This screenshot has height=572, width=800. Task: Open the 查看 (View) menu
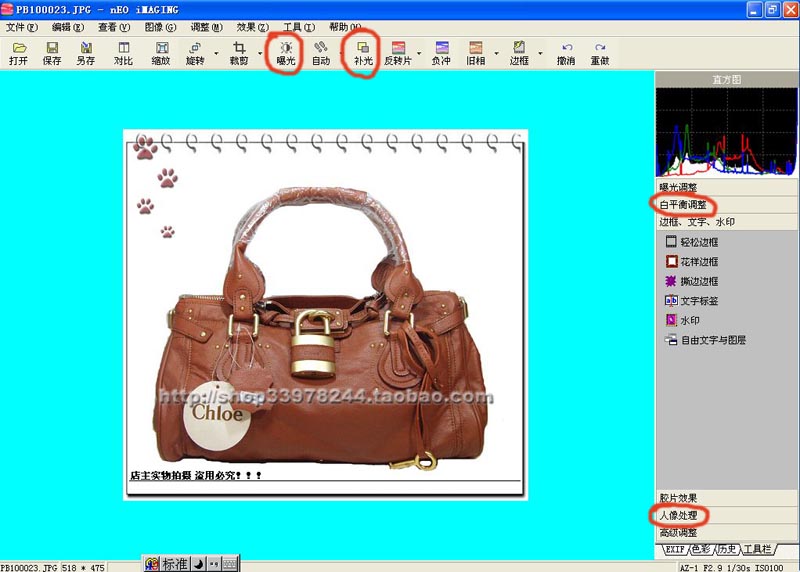click(114, 27)
